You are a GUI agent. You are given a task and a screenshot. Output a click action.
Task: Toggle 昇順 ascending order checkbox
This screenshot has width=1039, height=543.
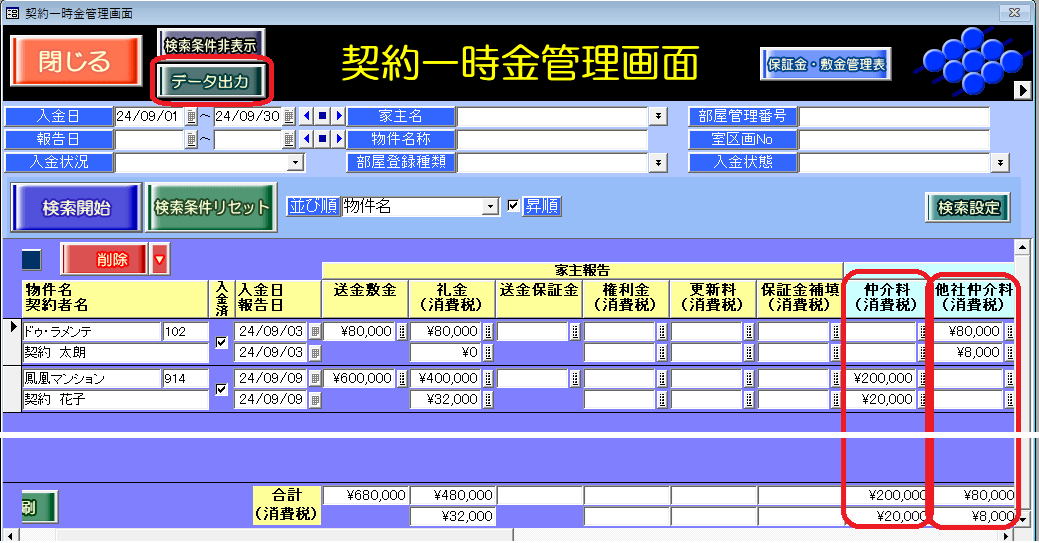point(514,206)
